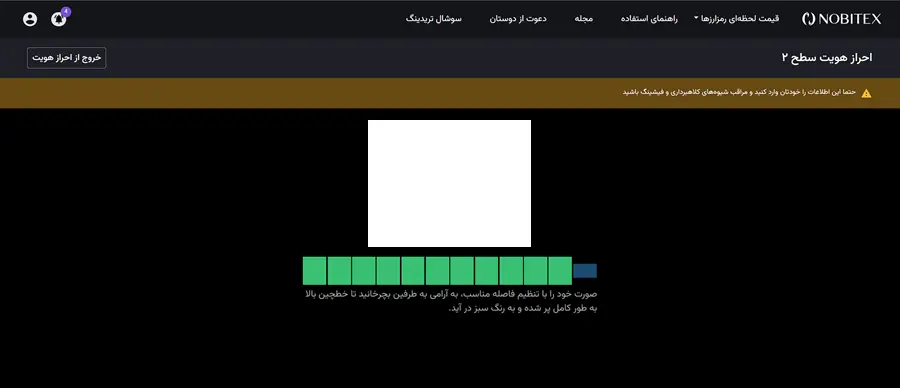The image size is (900, 388).
Task: Click the yellow warning triangle icon
Action: click(866, 93)
